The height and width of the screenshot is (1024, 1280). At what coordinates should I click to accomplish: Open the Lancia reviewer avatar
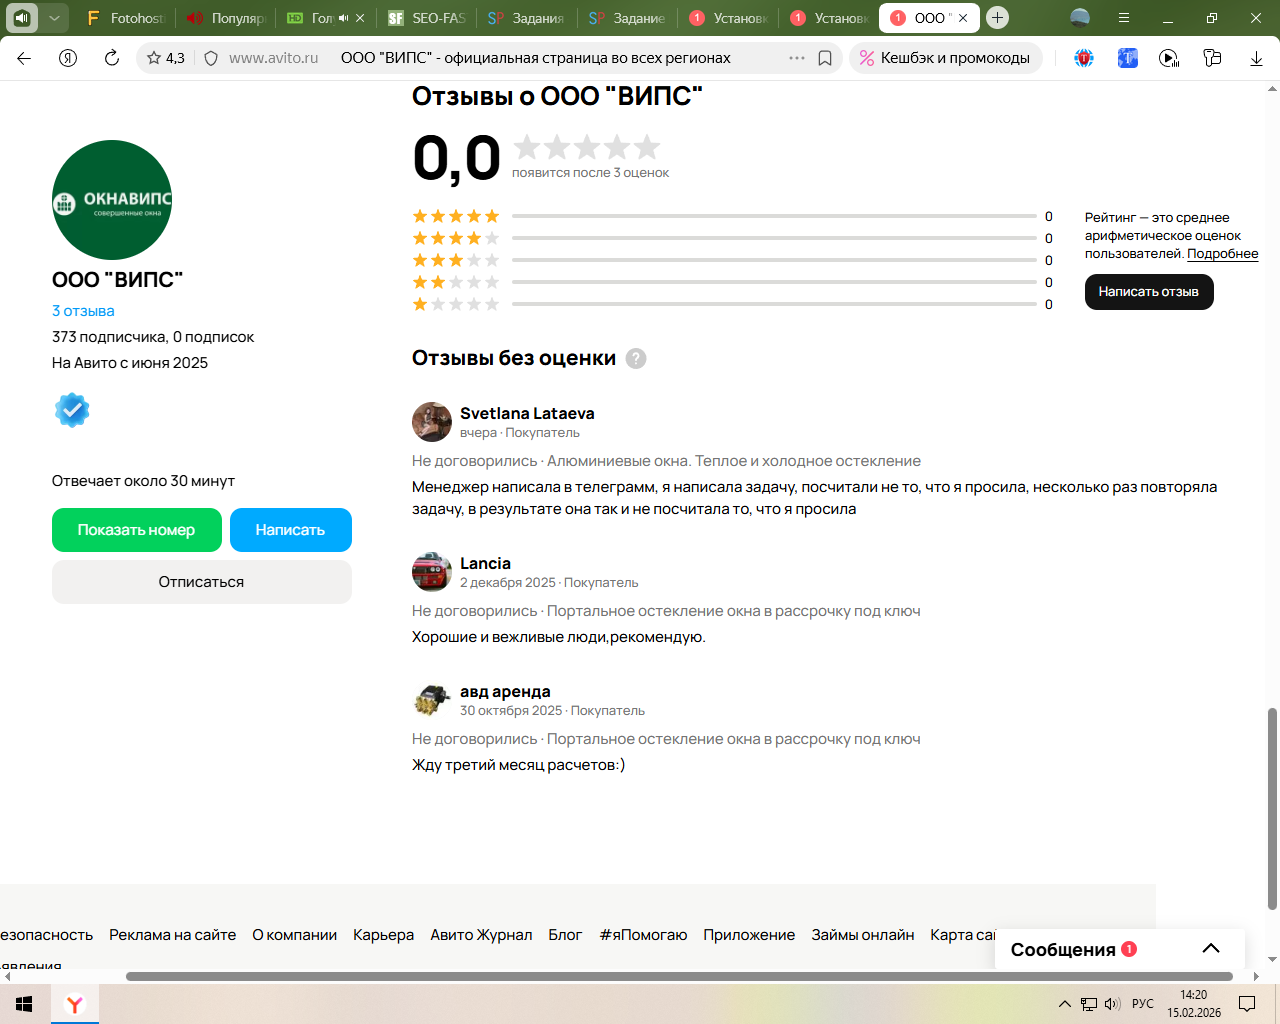pyautogui.click(x=432, y=572)
